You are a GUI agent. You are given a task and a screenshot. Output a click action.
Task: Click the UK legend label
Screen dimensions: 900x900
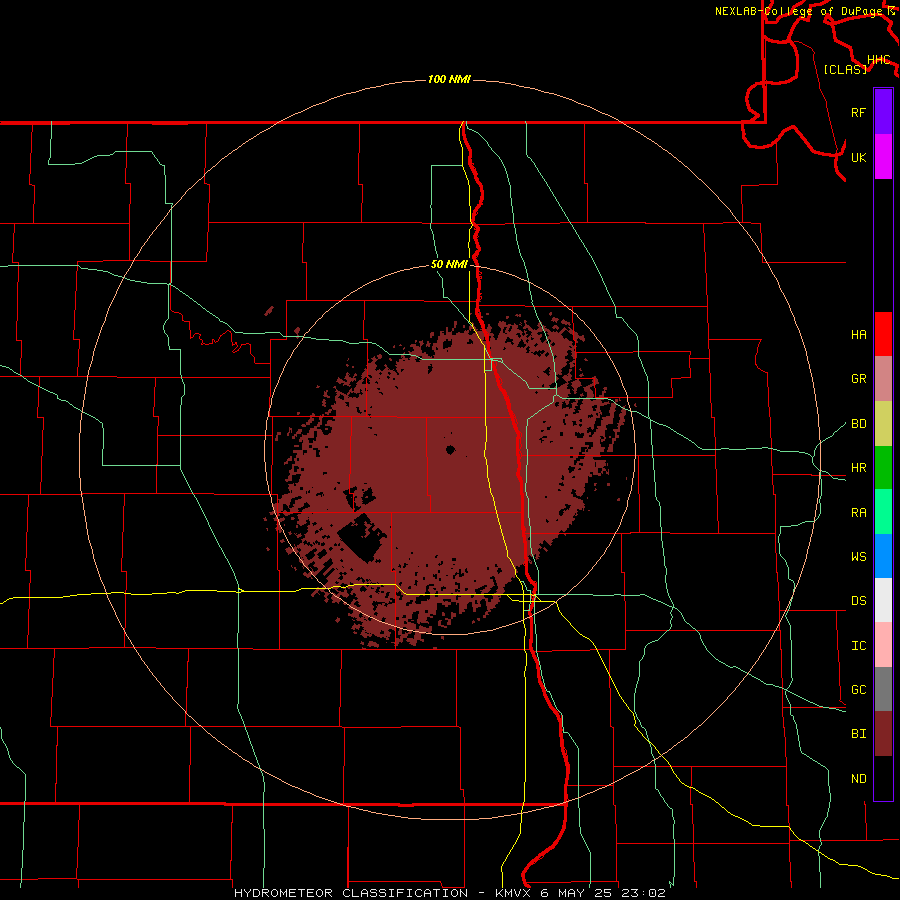click(858, 157)
